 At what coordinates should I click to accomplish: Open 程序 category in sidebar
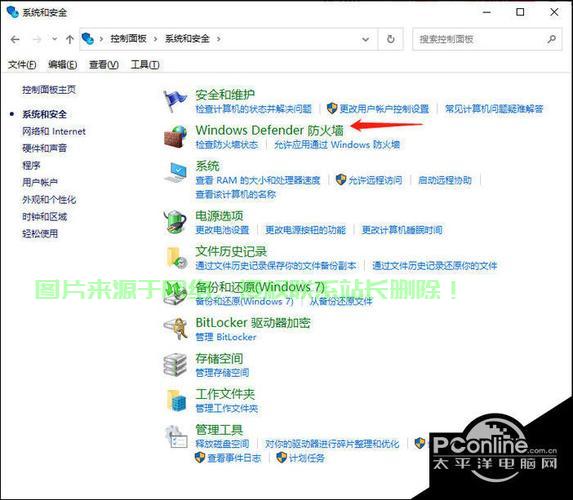(31, 165)
